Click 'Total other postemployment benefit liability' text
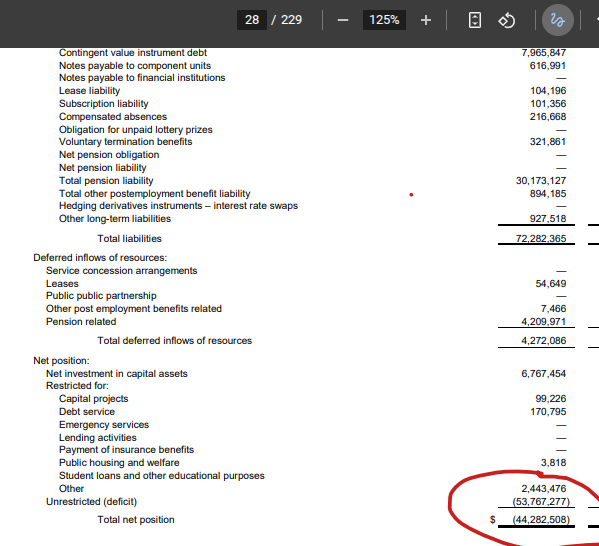This screenshot has height=546, width=599. (155, 194)
